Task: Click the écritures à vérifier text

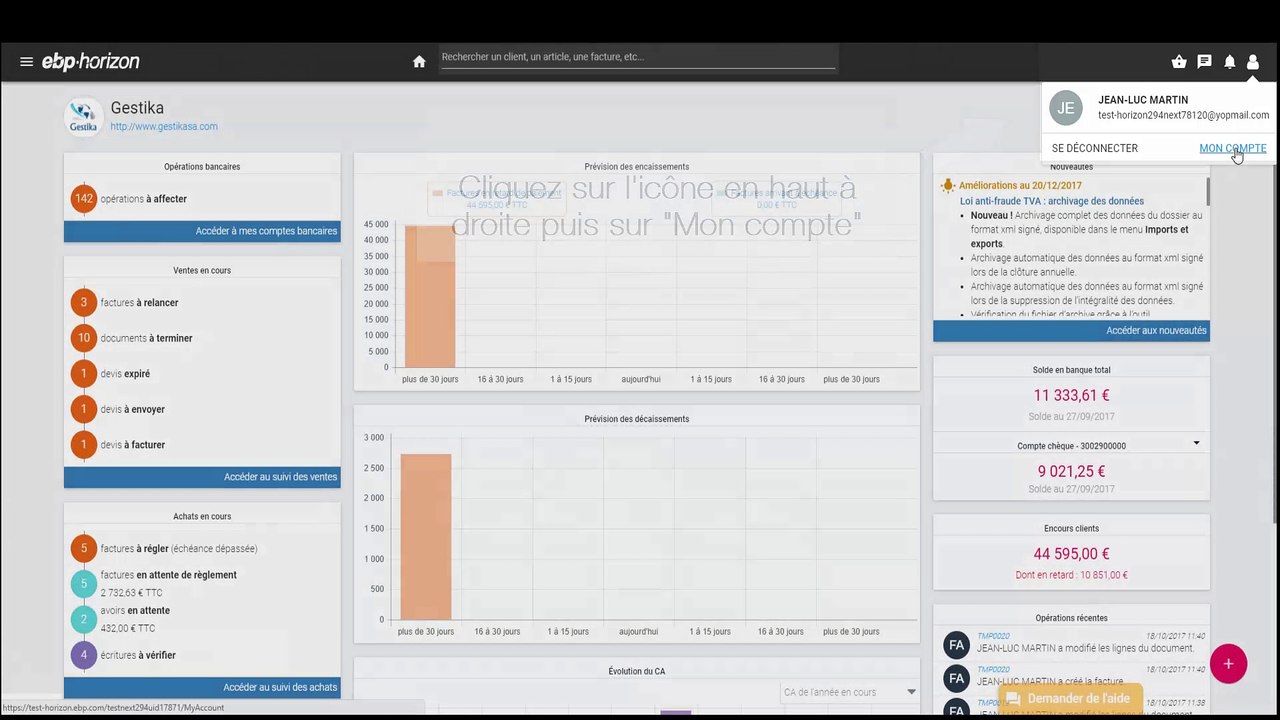Action: [x=138, y=656]
